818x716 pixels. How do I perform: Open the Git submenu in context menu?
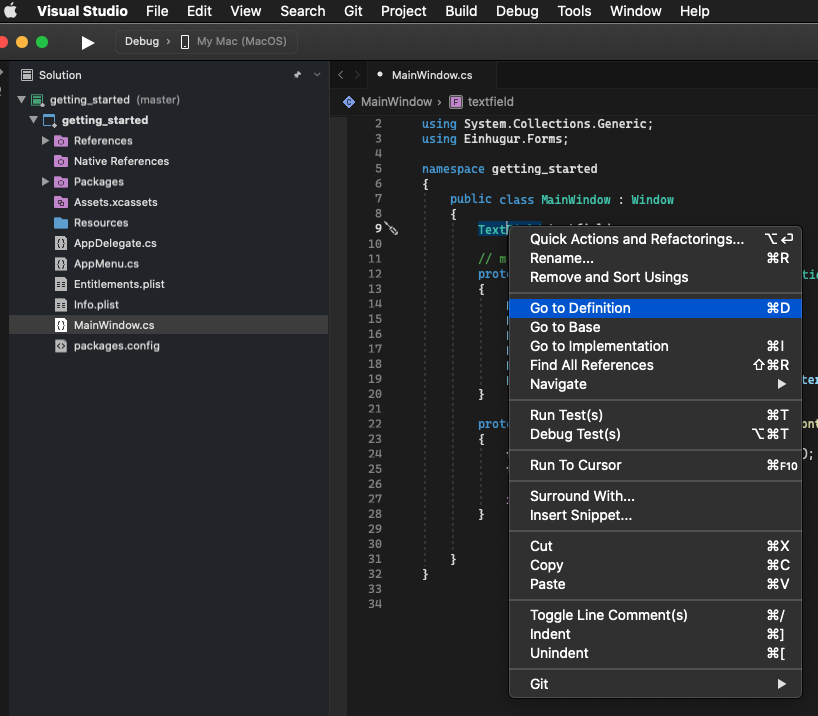point(655,684)
